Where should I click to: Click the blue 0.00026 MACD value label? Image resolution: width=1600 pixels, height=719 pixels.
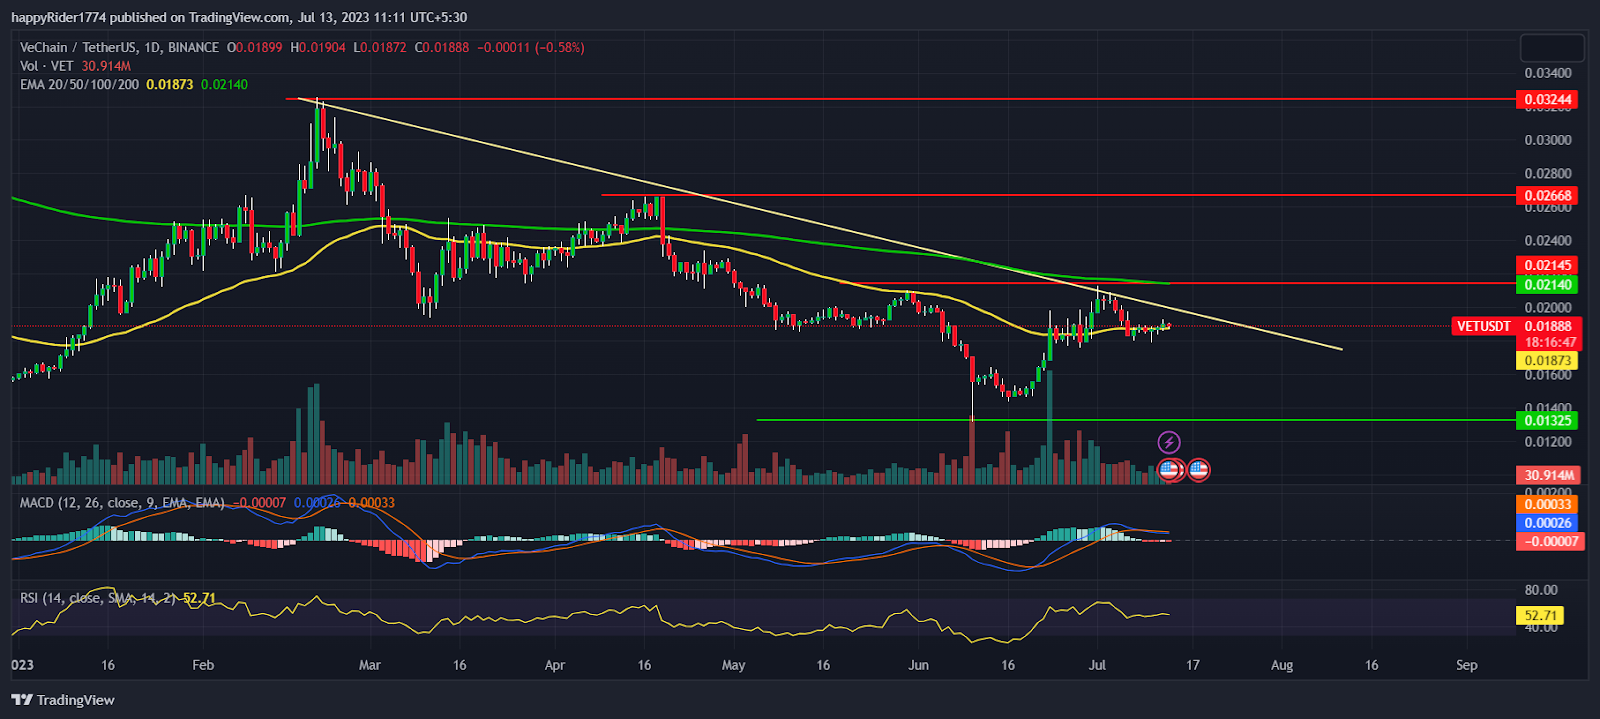[x=1547, y=523]
